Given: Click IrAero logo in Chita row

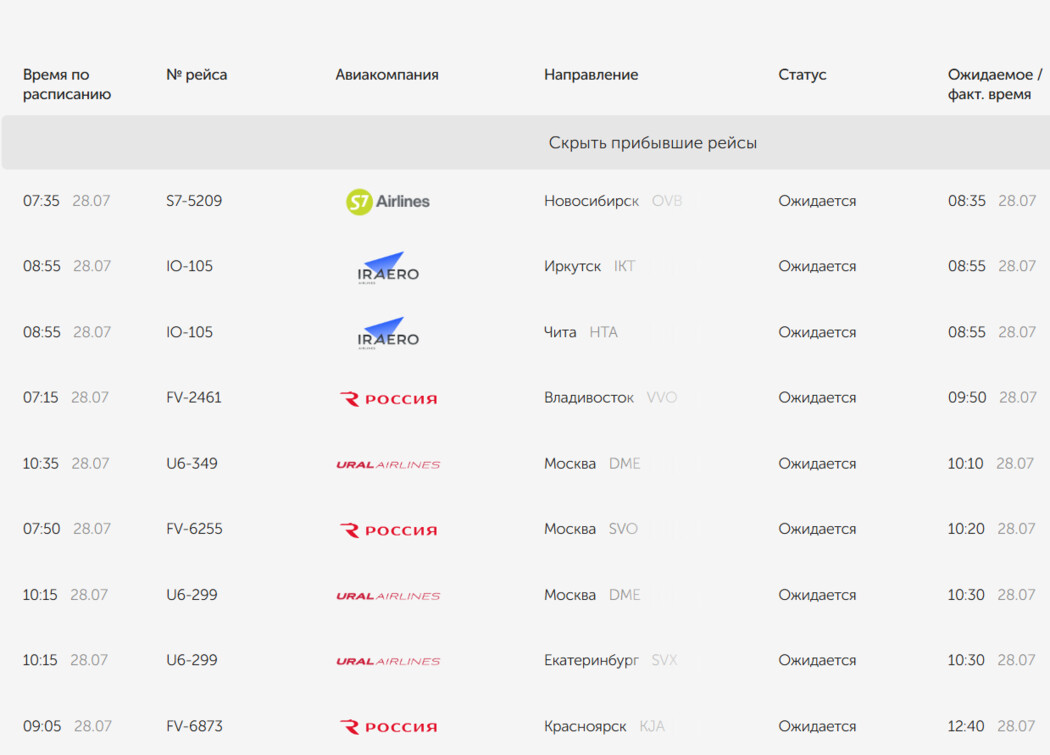Looking at the screenshot, I should 388,333.
